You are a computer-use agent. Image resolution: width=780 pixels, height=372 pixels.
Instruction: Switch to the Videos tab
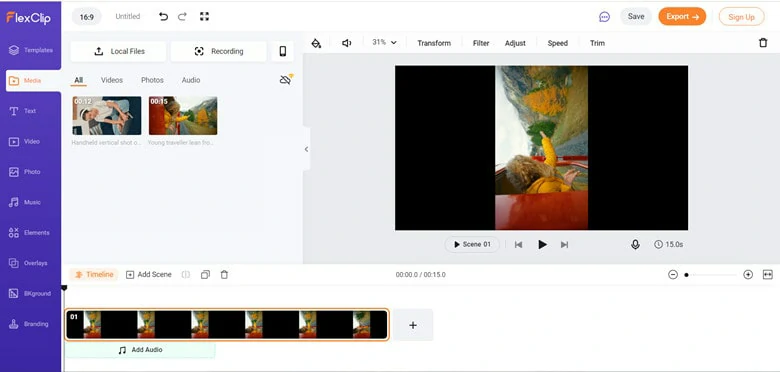point(112,80)
